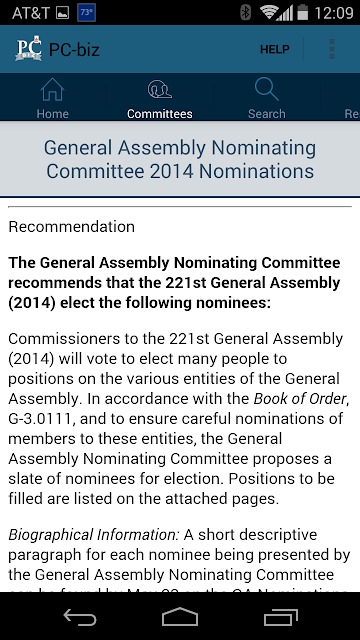Tap the picture notification icon
Screen dimensions: 360x640
[62, 13]
